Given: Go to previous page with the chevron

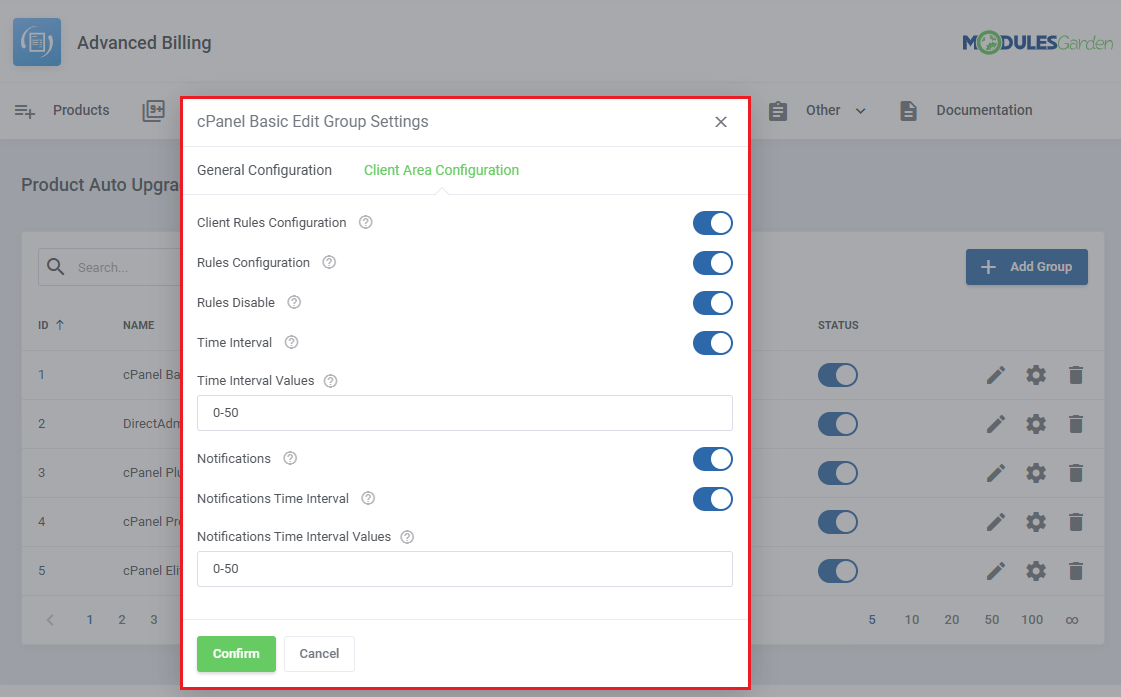Looking at the screenshot, I should pyautogui.click(x=50, y=620).
